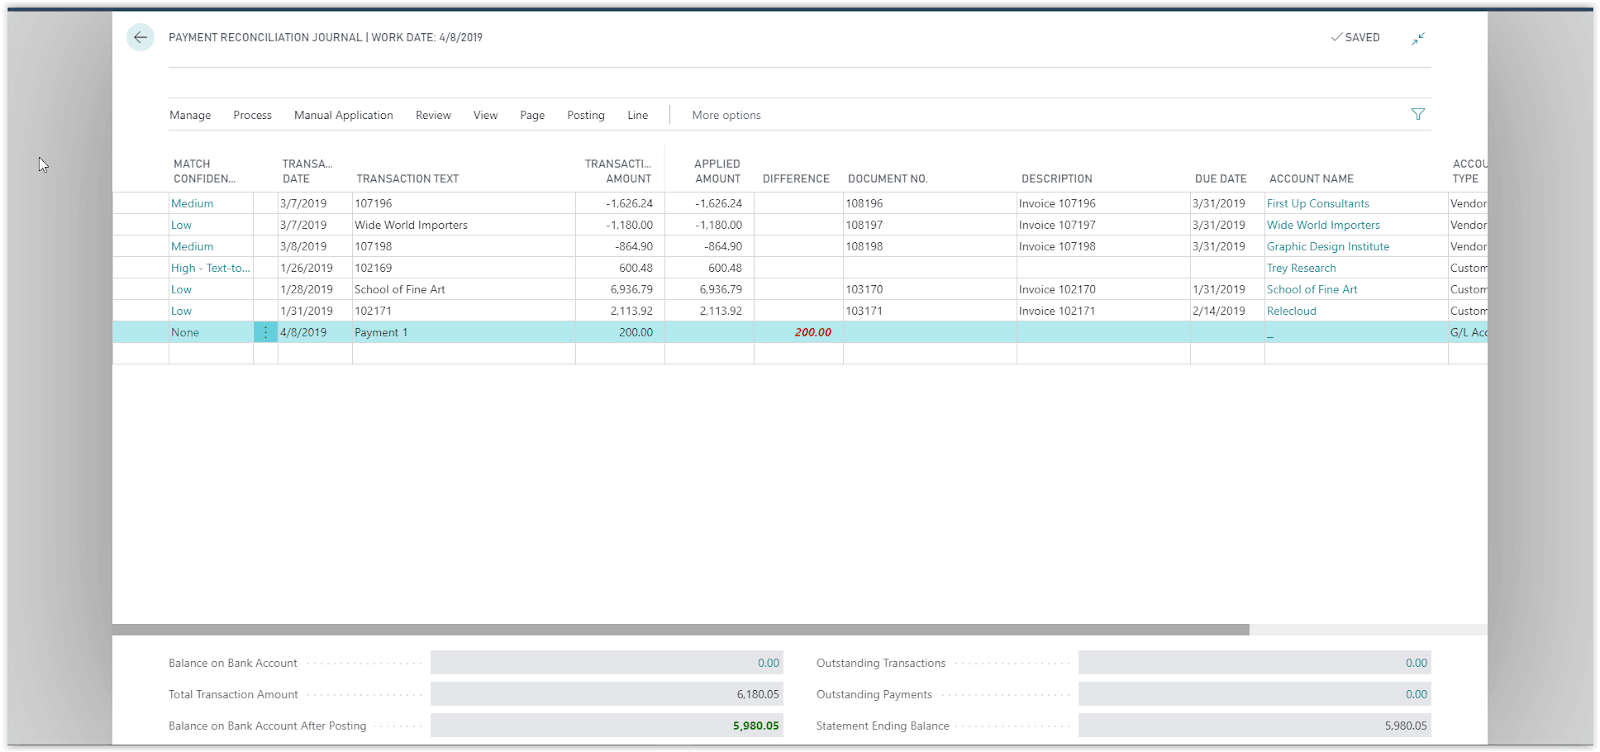The image size is (1600, 752).
Task: Open the Page menu
Action: [x=532, y=115]
